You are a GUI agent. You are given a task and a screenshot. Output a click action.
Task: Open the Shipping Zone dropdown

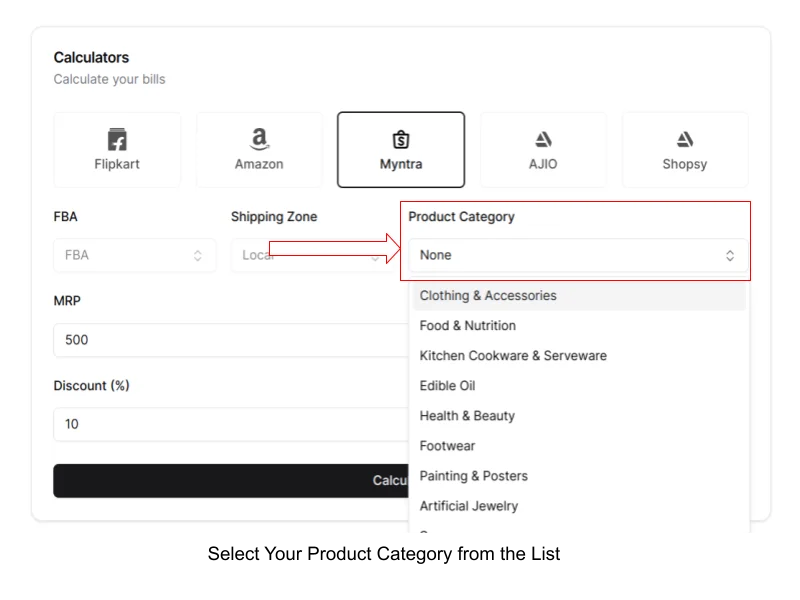click(x=312, y=255)
